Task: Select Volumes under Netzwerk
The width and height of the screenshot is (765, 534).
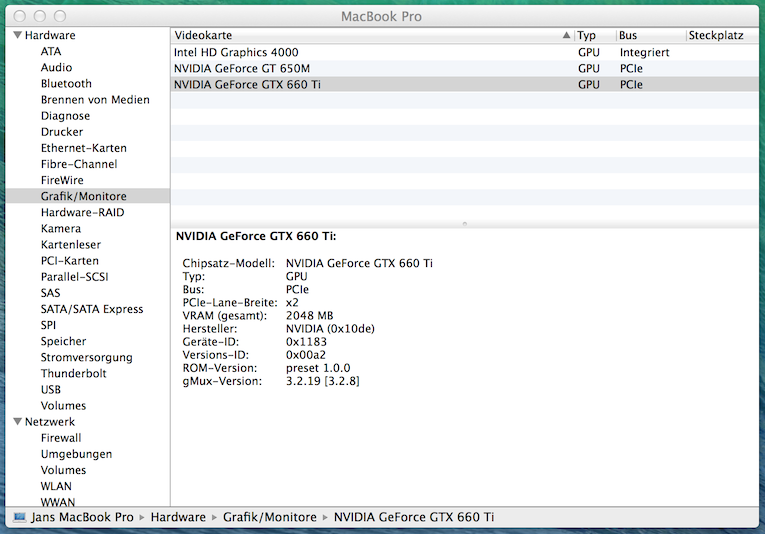Action: click(x=63, y=470)
